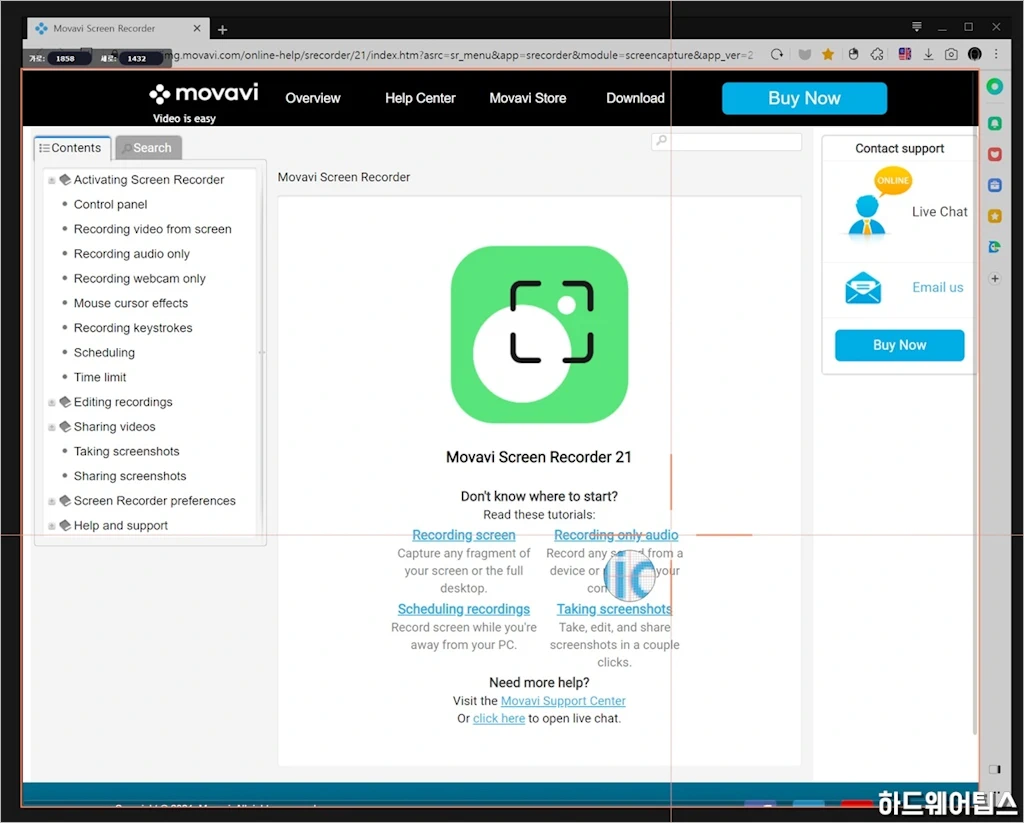Open the Sharing screenshots topic
The image size is (1024, 823).
pyautogui.click(x=130, y=476)
